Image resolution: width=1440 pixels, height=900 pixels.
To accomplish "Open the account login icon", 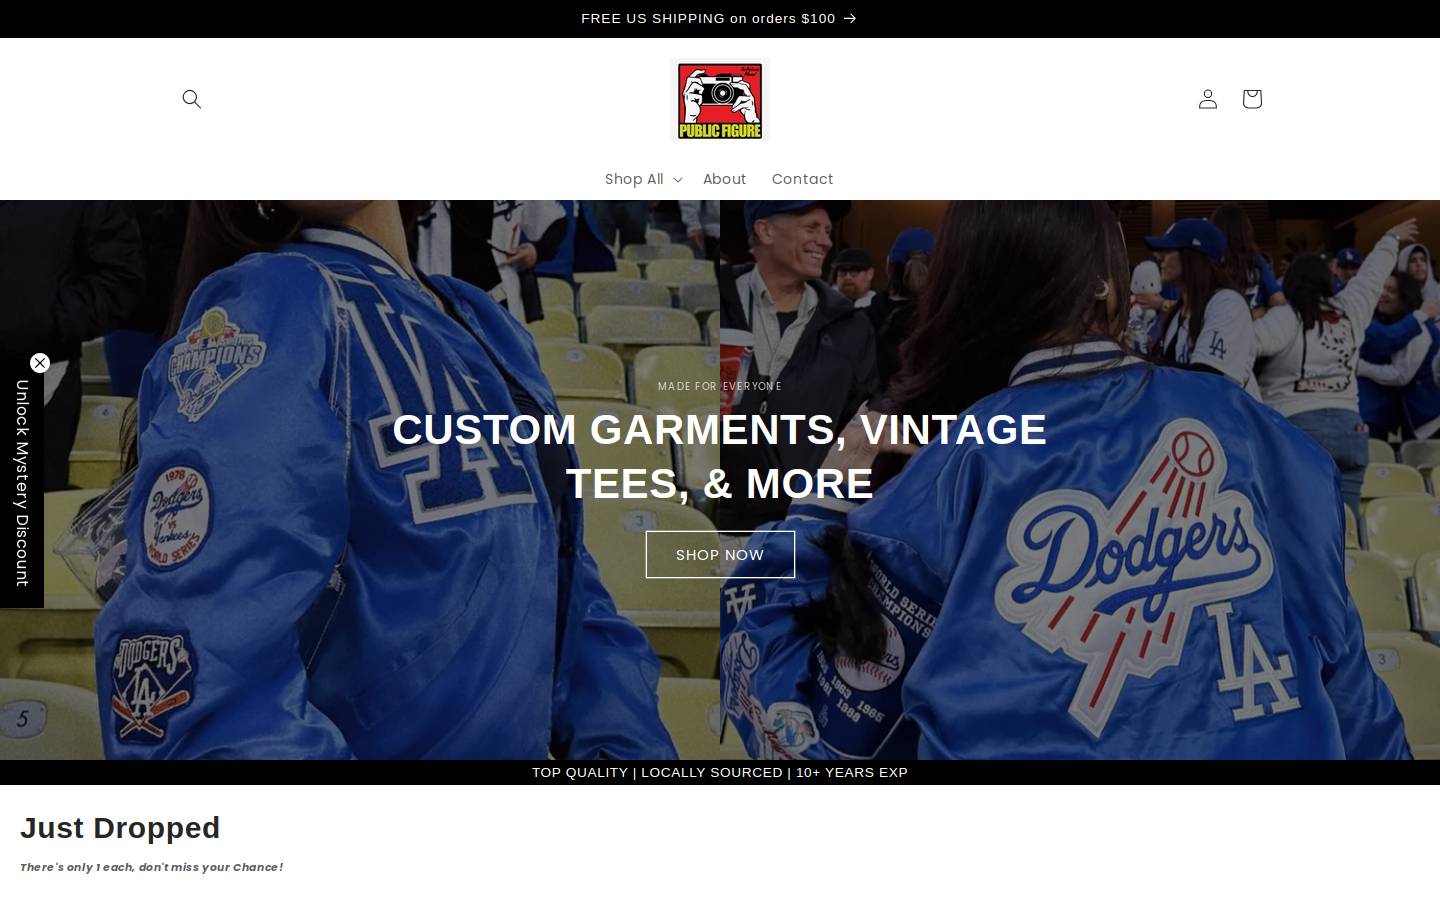I will tap(1208, 98).
